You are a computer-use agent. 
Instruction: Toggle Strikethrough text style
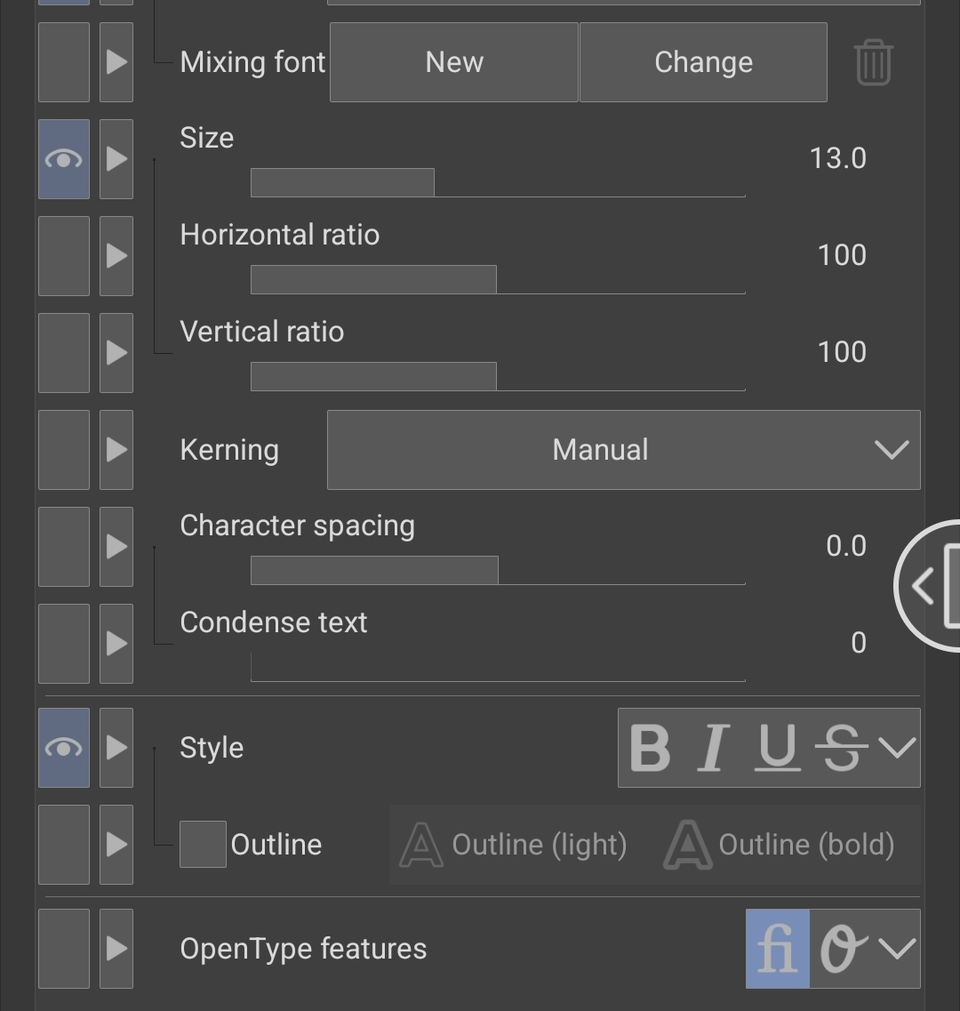pos(841,748)
